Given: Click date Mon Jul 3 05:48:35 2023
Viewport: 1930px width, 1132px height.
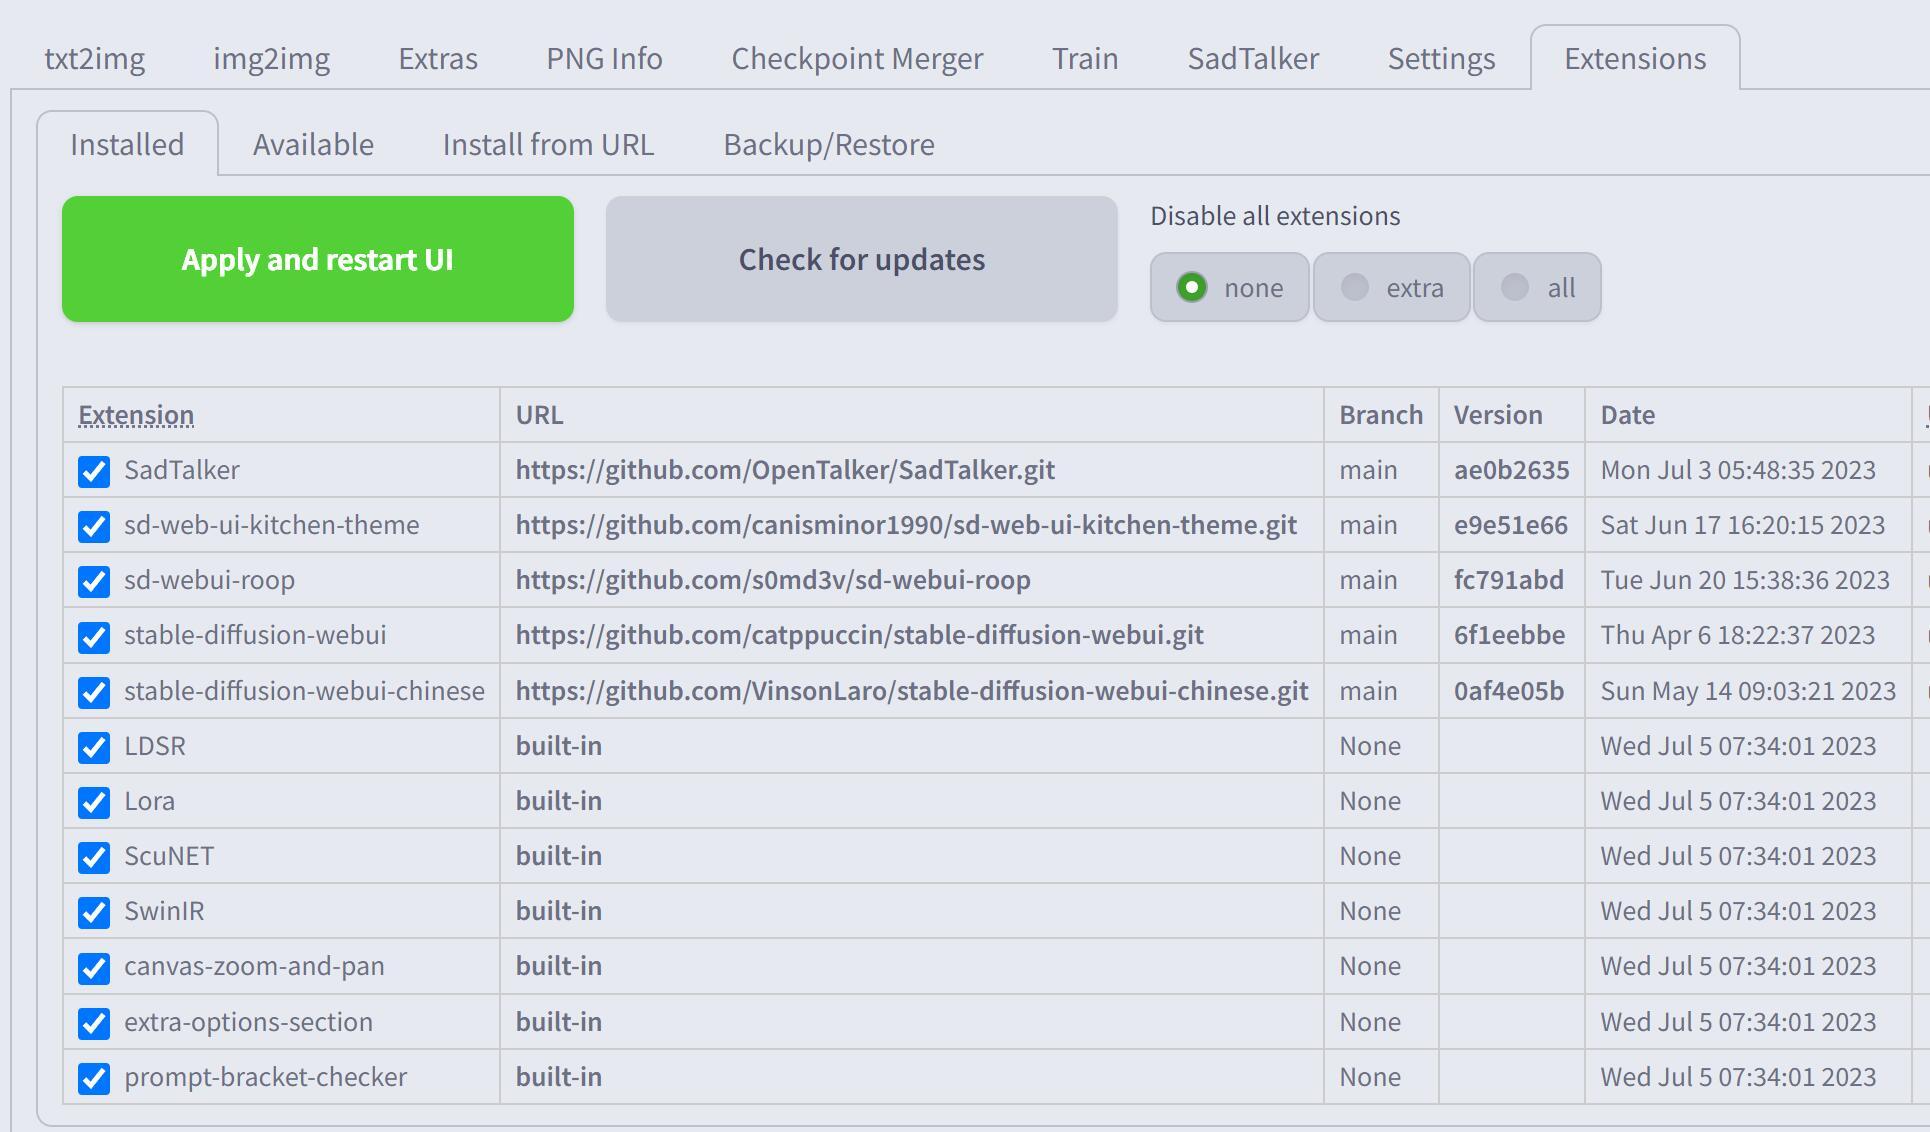Looking at the screenshot, I should point(1738,470).
